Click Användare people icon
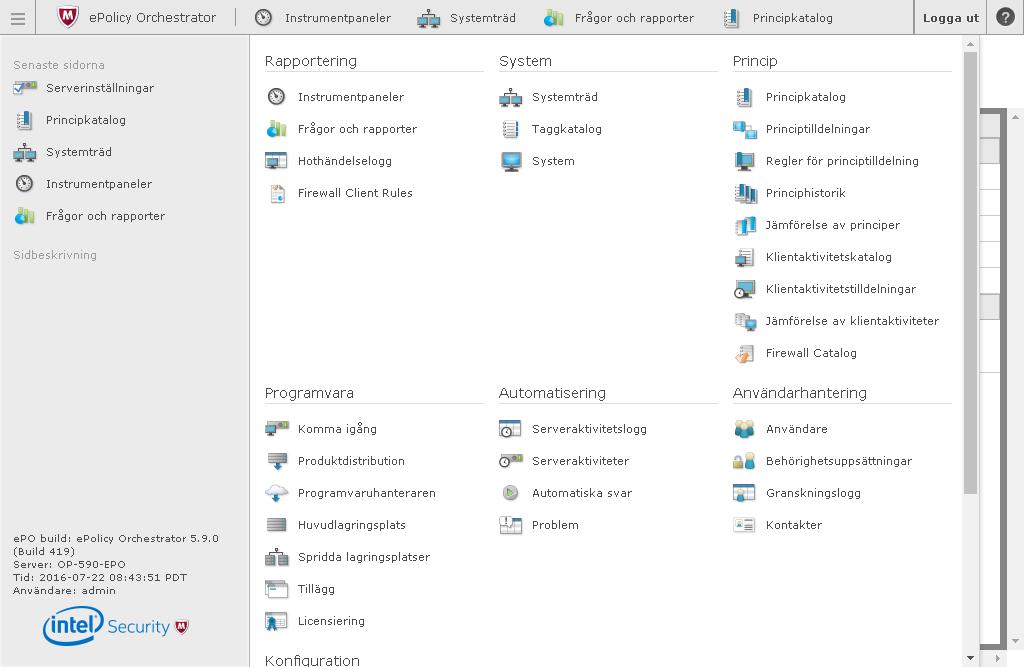 (x=744, y=429)
